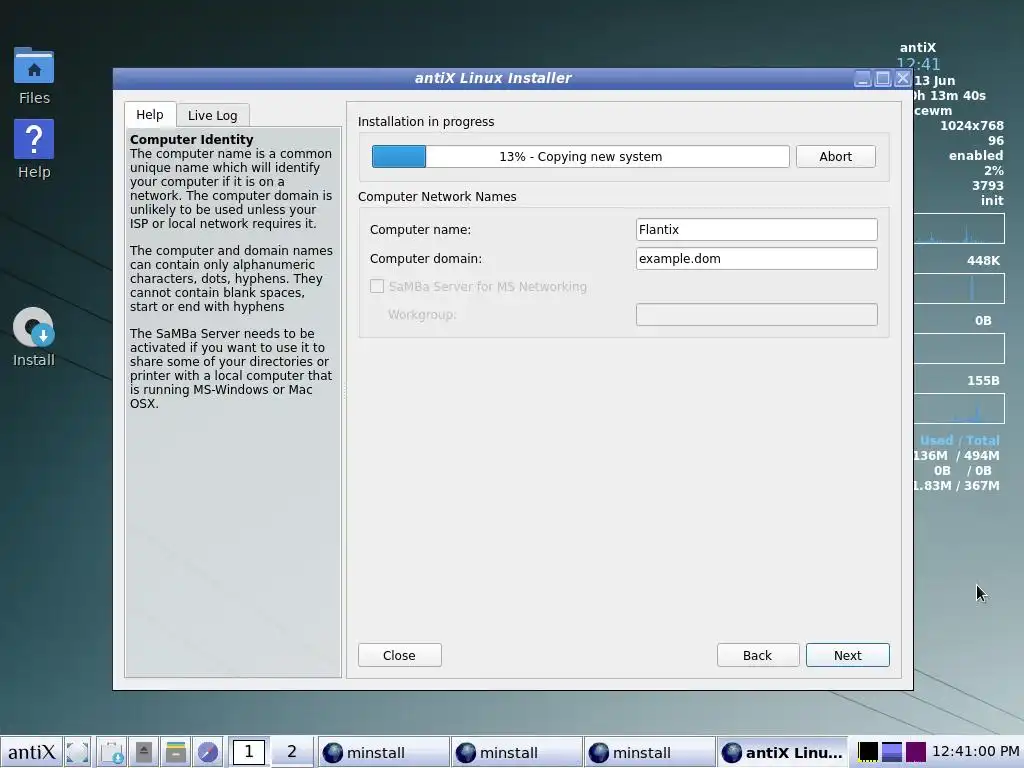Viewport: 1024px width, 768px height.
Task: Click the Computer Network Names label
Action: (x=437, y=197)
